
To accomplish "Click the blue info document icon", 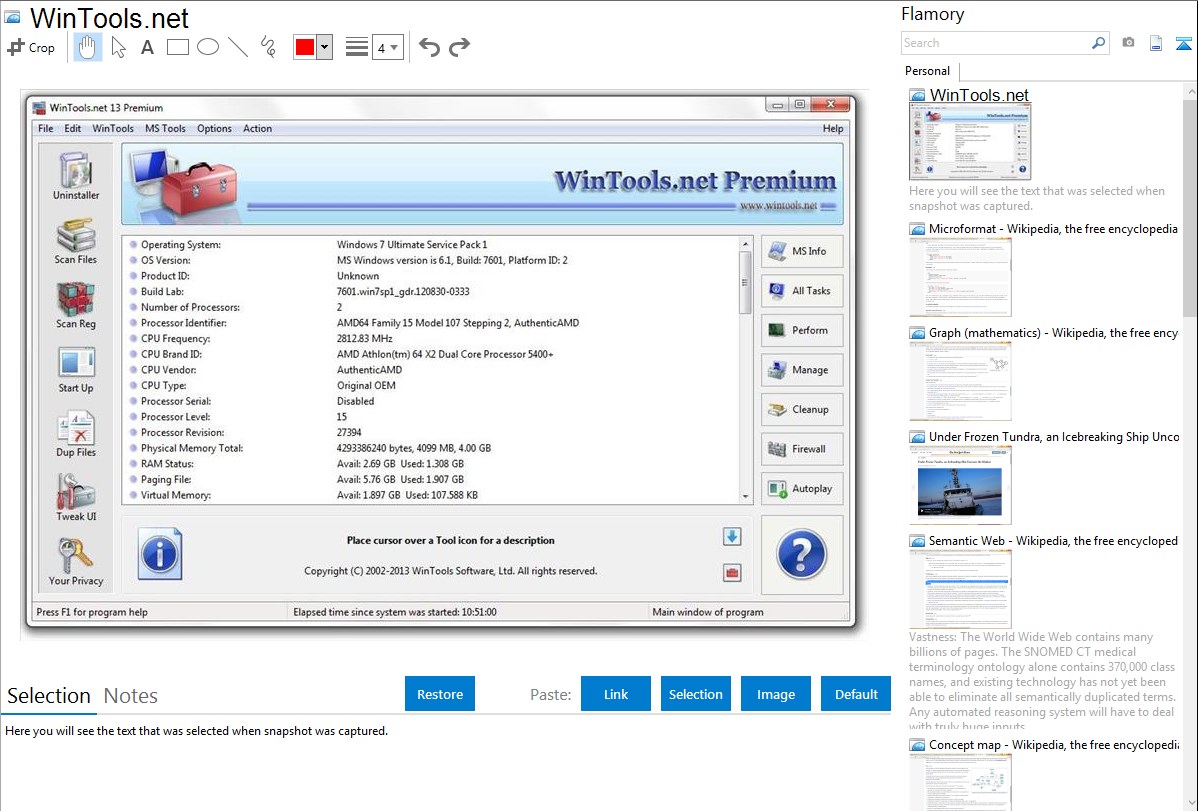I will (160, 553).
